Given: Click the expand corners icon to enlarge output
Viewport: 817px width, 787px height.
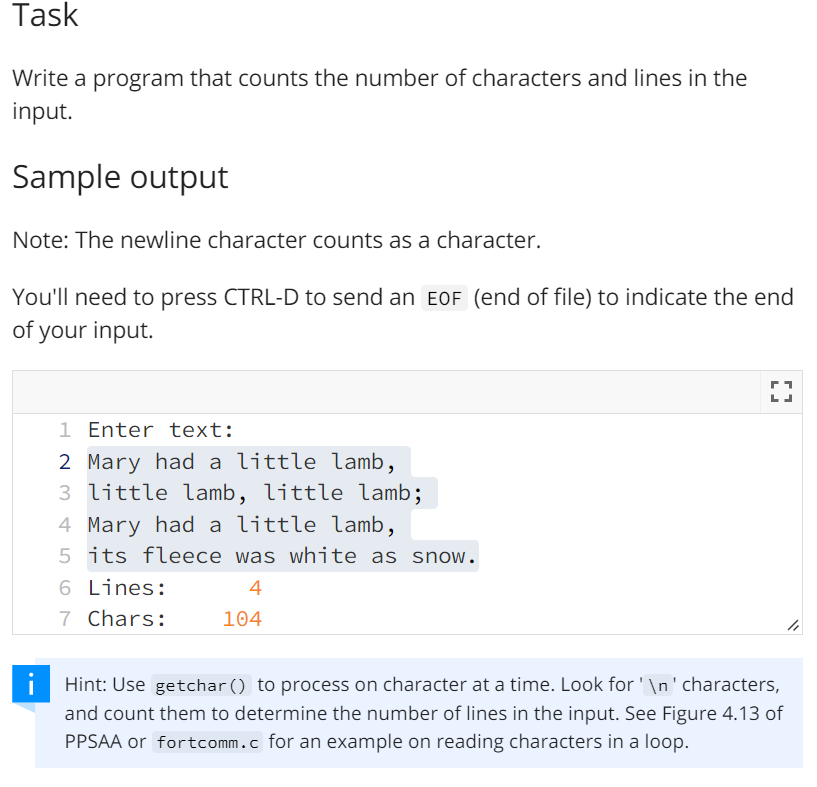Looking at the screenshot, I should click(781, 391).
